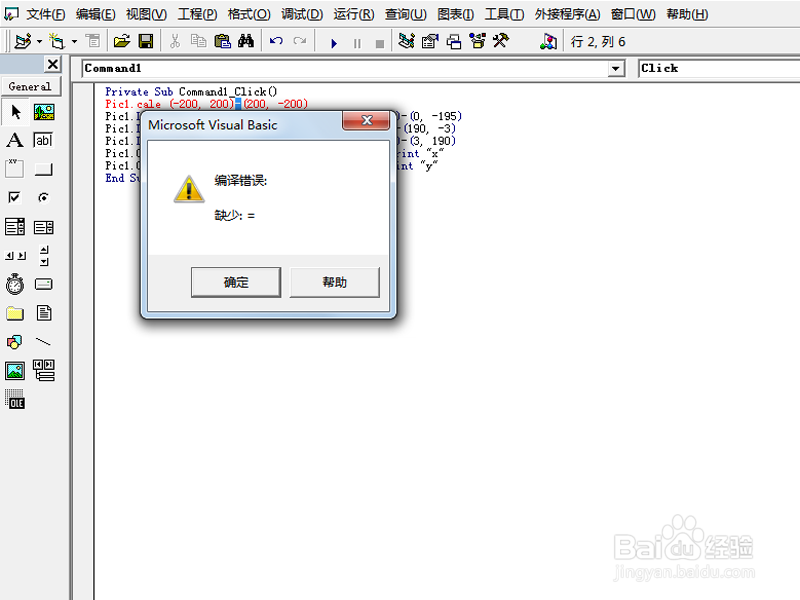This screenshot has height=600, width=800.
Task: Select the Data control in toolbox
Action: (44, 370)
